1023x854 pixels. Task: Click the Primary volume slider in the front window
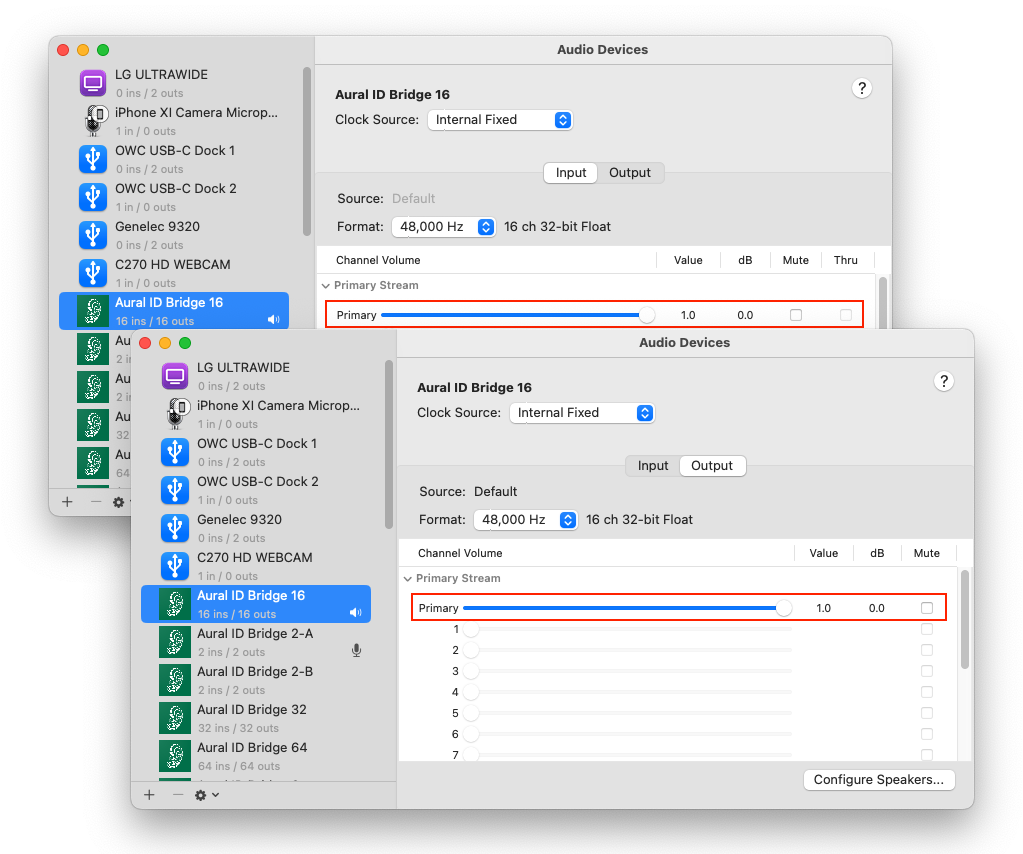627,608
